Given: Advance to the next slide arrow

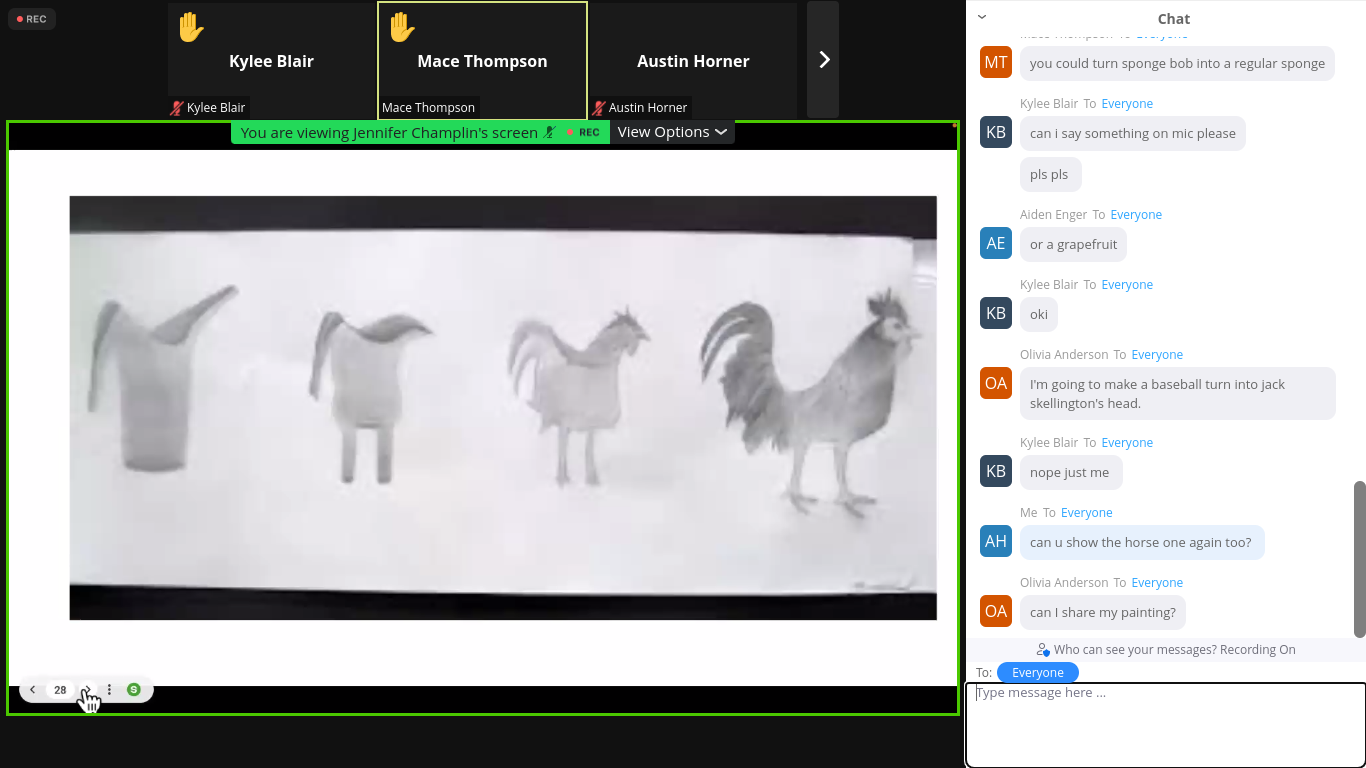Looking at the screenshot, I should coord(88,690).
